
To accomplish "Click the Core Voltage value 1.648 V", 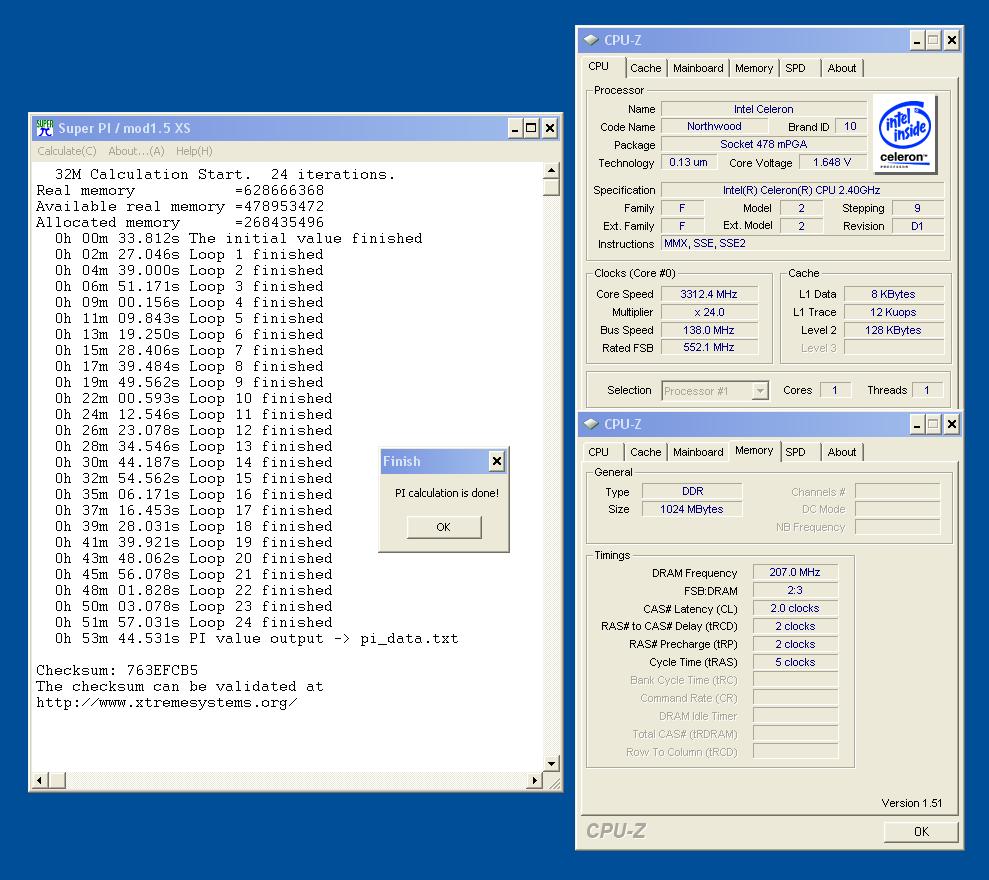I will pyautogui.click(x=832, y=162).
